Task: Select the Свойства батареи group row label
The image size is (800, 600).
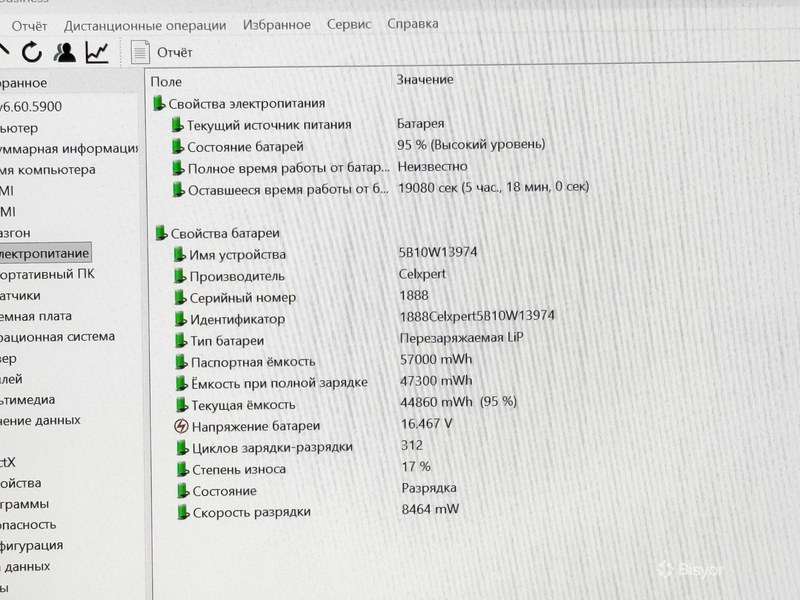Action: (225, 233)
